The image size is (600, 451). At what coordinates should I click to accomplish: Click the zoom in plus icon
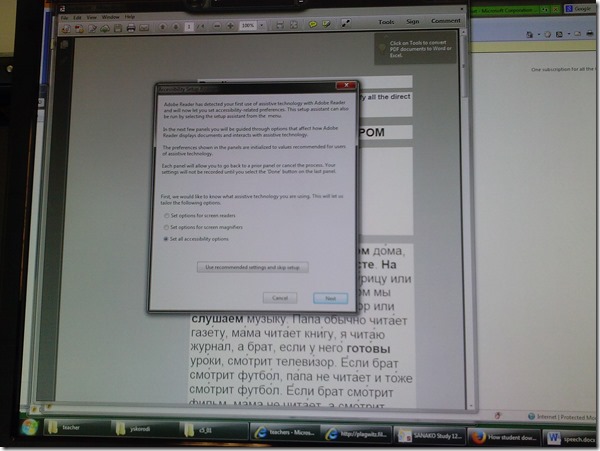(229, 27)
